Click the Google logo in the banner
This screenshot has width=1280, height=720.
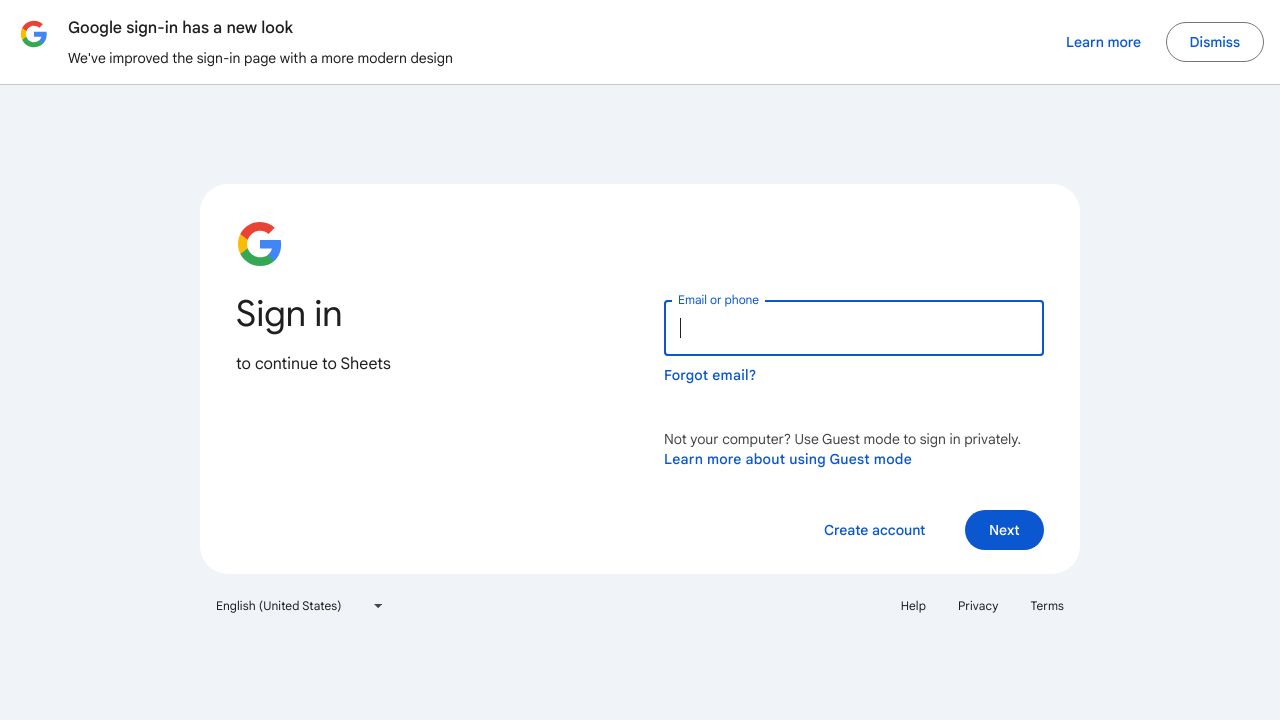click(x=34, y=34)
